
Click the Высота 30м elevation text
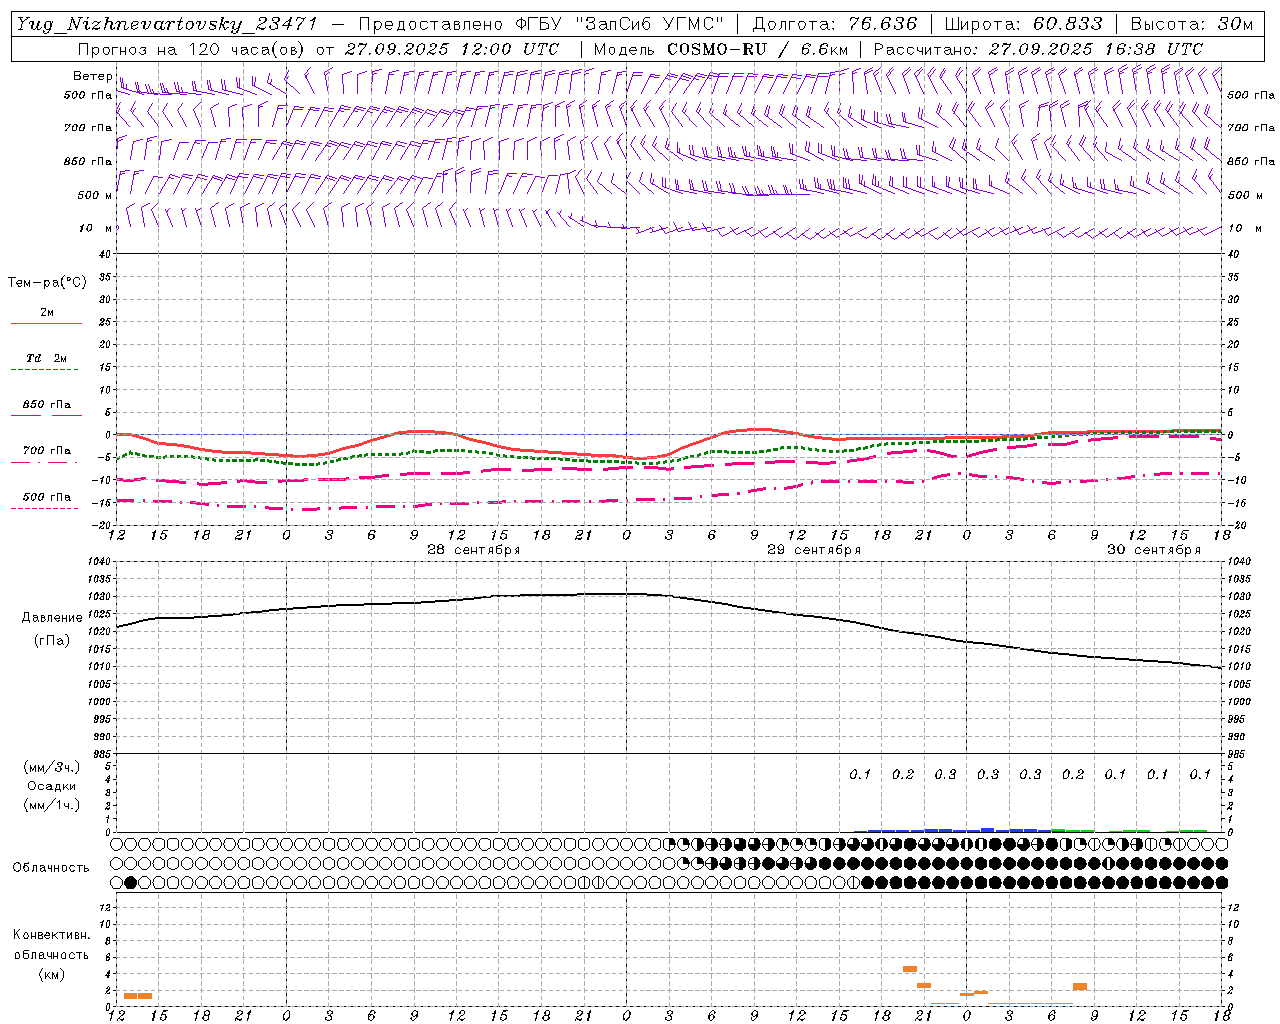click(x=1191, y=24)
